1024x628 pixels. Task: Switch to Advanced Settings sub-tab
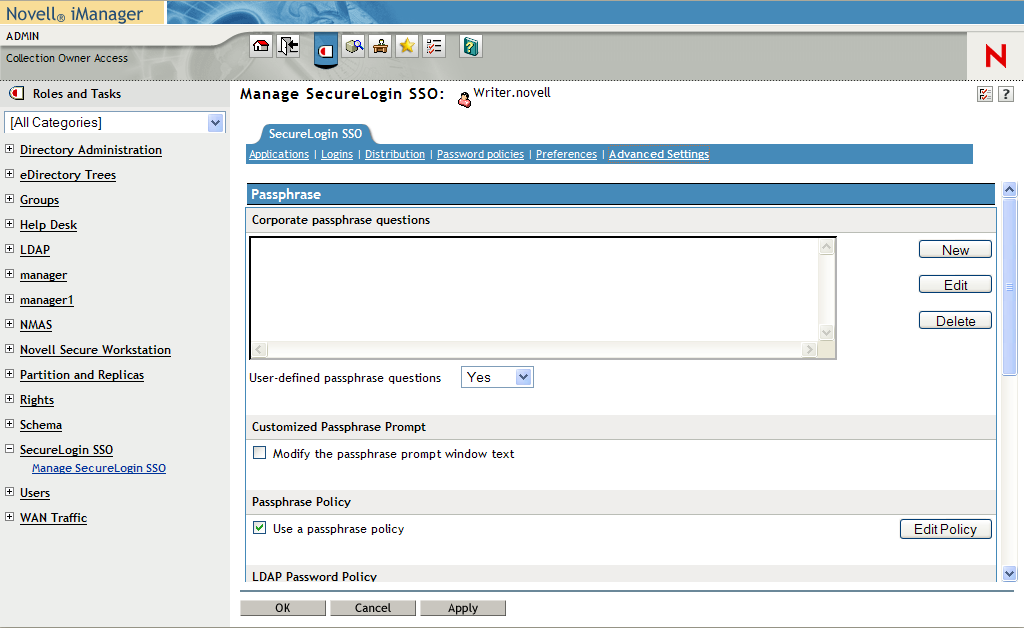[x=659, y=154]
